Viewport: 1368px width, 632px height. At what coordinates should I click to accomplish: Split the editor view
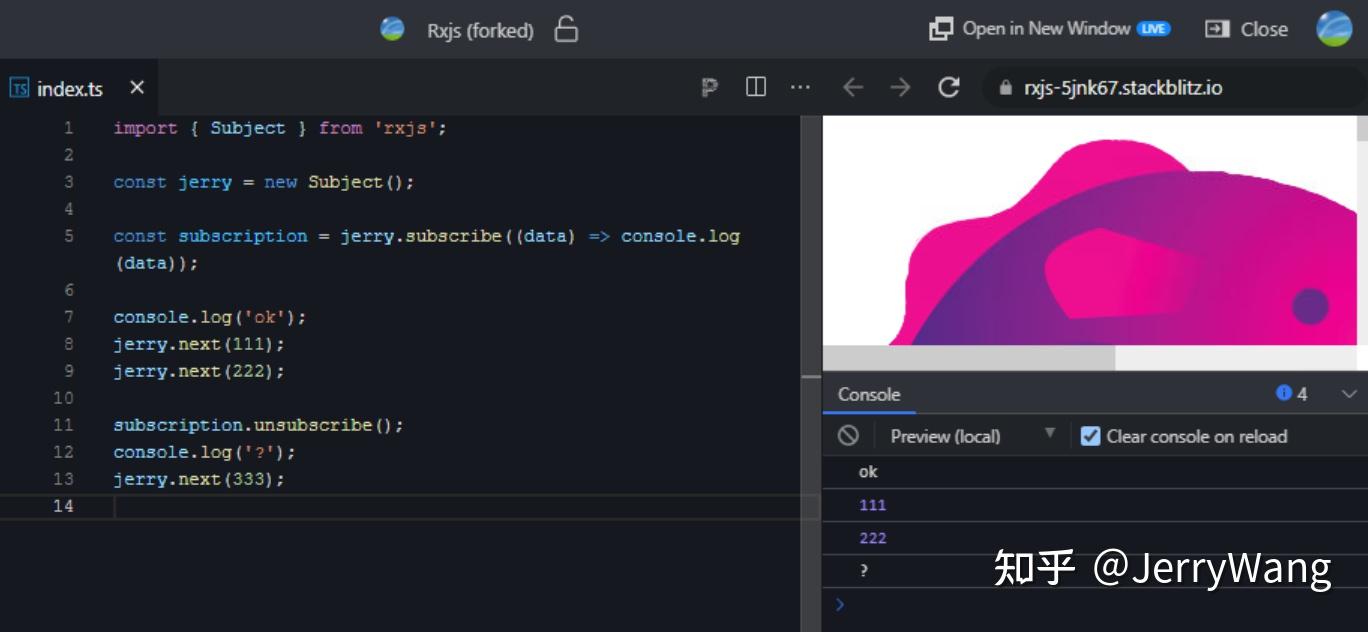(756, 87)
